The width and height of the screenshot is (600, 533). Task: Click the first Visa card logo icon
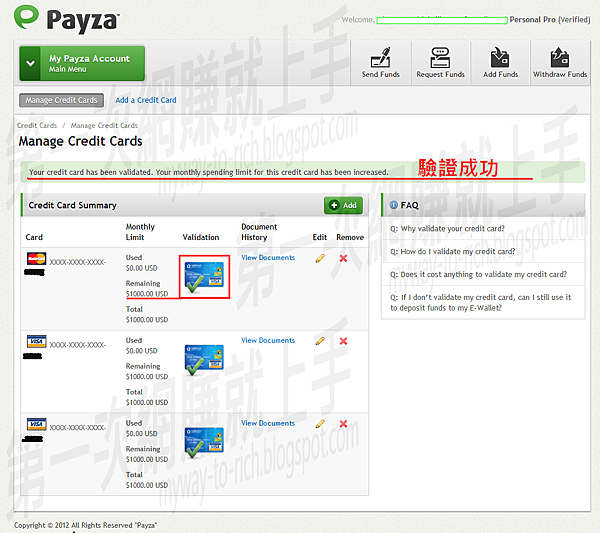(37, 341)
